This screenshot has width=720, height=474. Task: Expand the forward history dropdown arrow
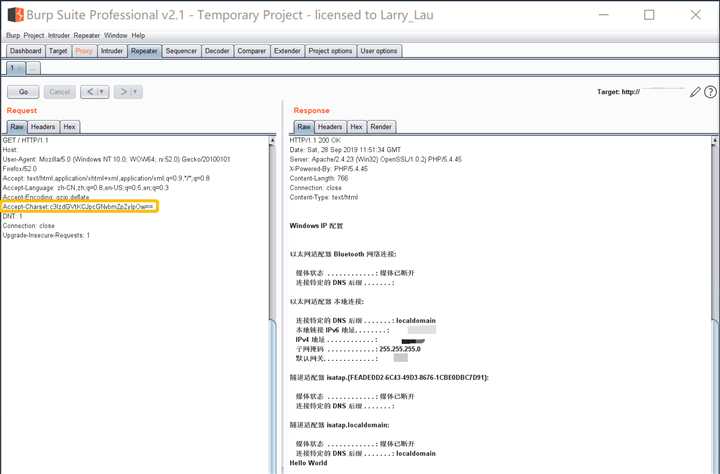tap(136, 92)
